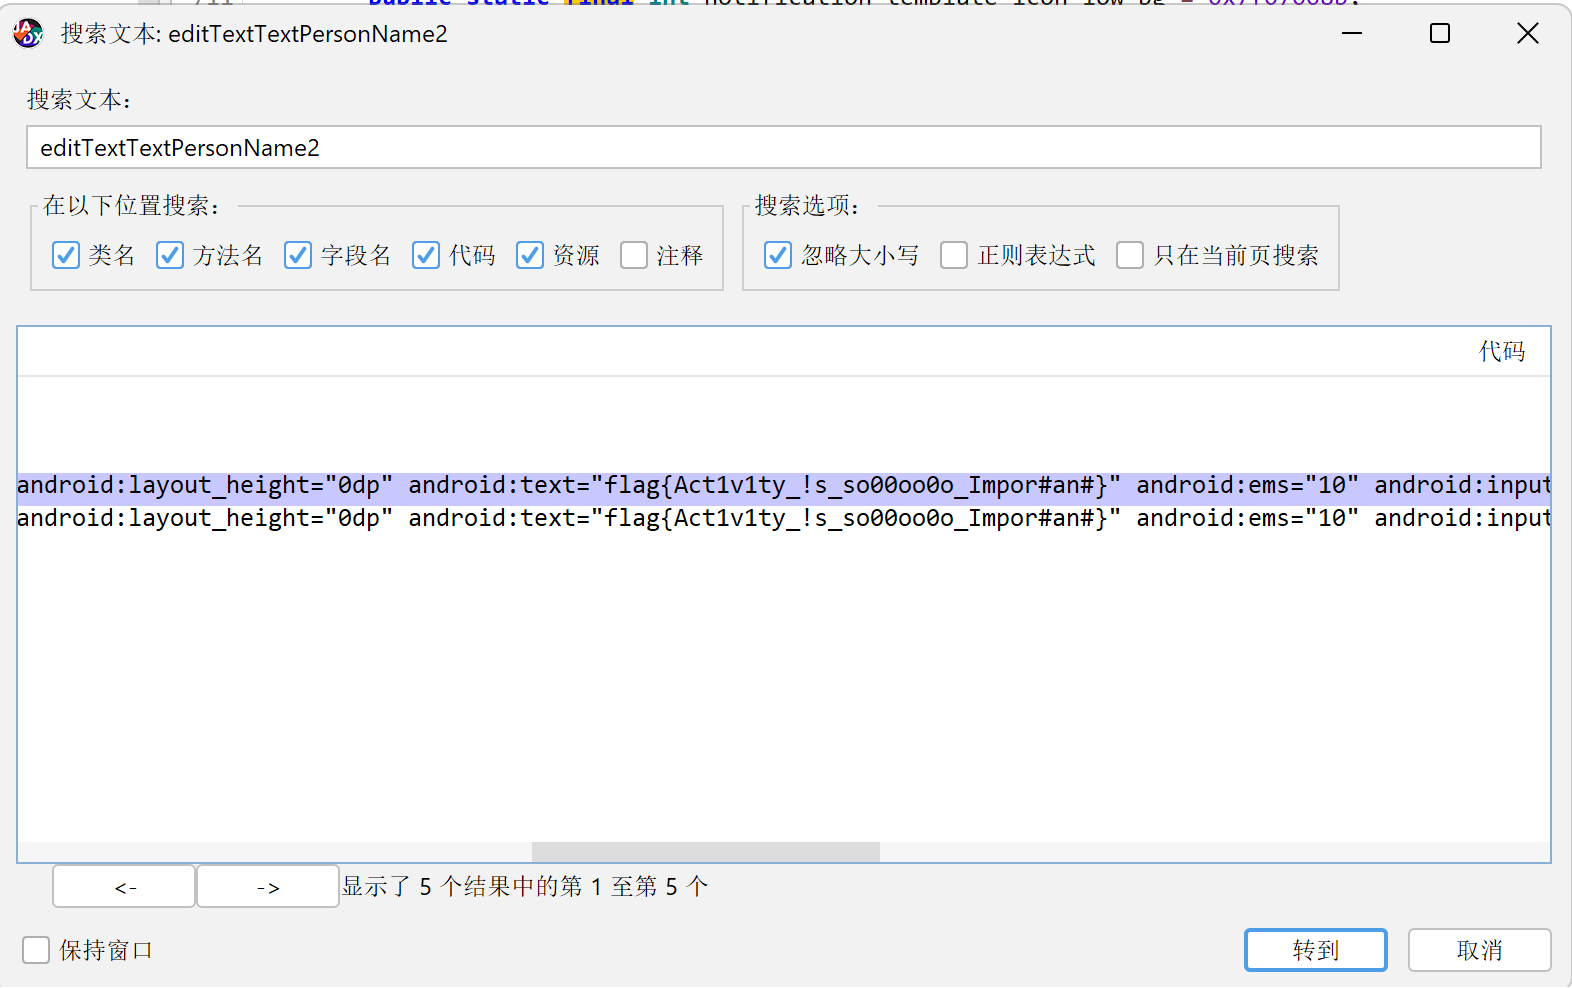This screenshot has height=988, width=1572.
Task: Enable the 注释 search checkbox
Action: (x=634, y=256)
